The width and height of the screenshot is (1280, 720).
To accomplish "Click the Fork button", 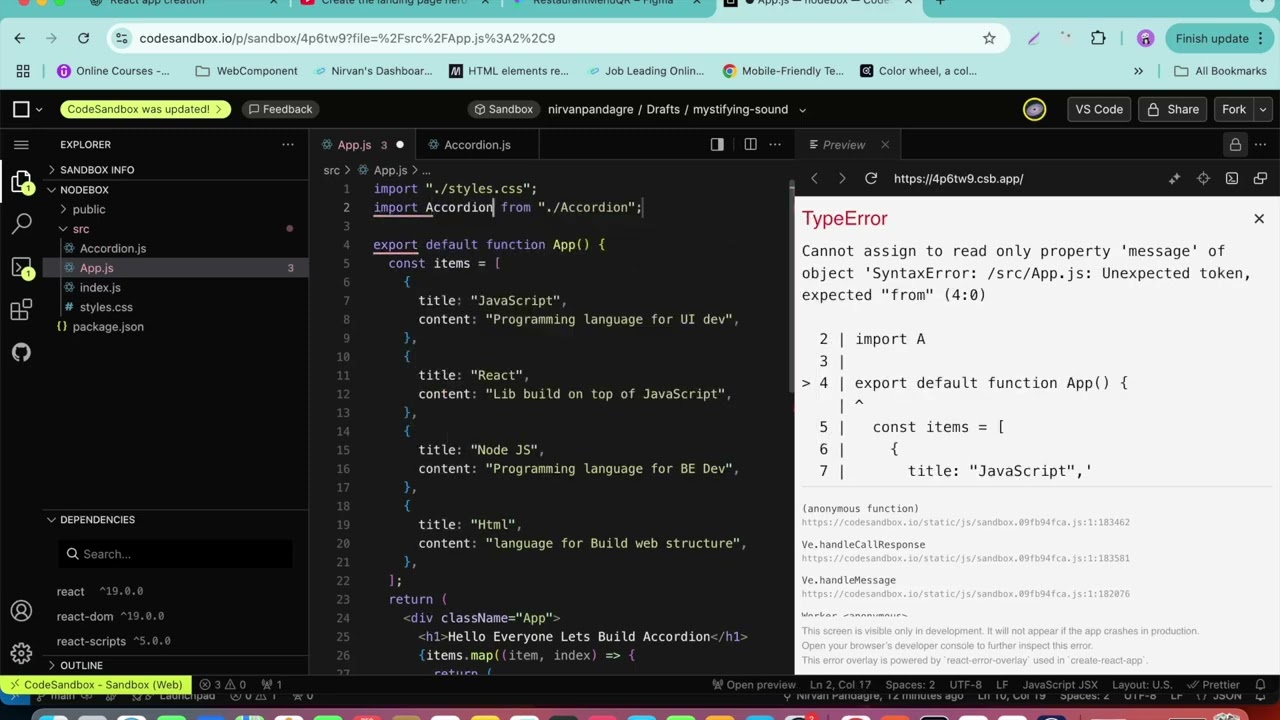I will click(1234, 109).
